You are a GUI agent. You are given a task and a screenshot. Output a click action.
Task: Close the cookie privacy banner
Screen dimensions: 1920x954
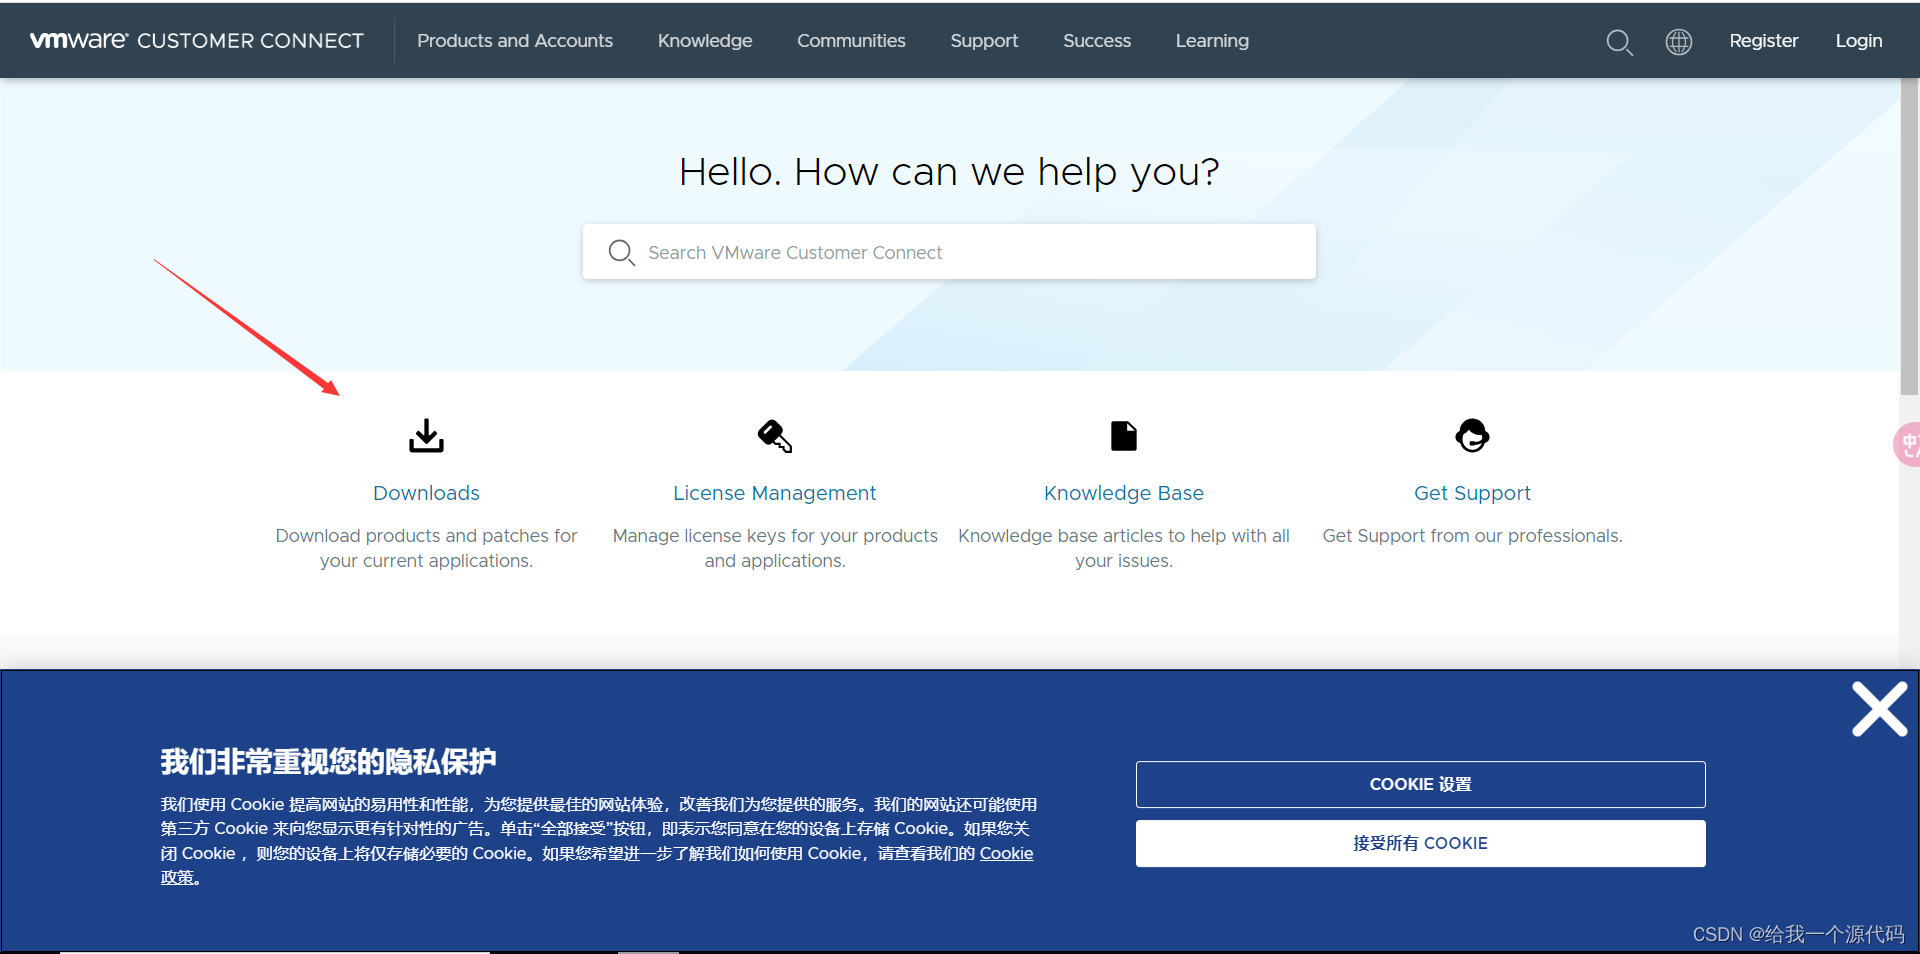click(1879, 709)
